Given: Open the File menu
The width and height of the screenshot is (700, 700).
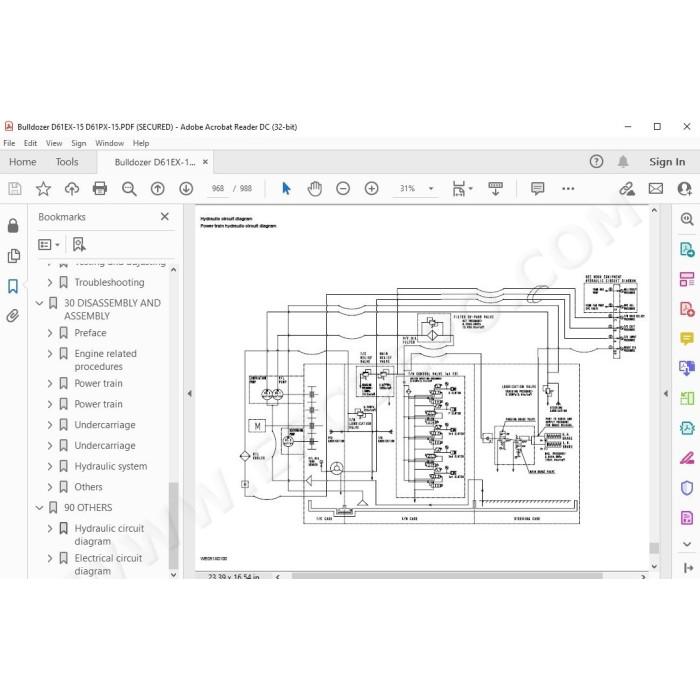Looking at the screenshot, I should click(x=9, y=143).
